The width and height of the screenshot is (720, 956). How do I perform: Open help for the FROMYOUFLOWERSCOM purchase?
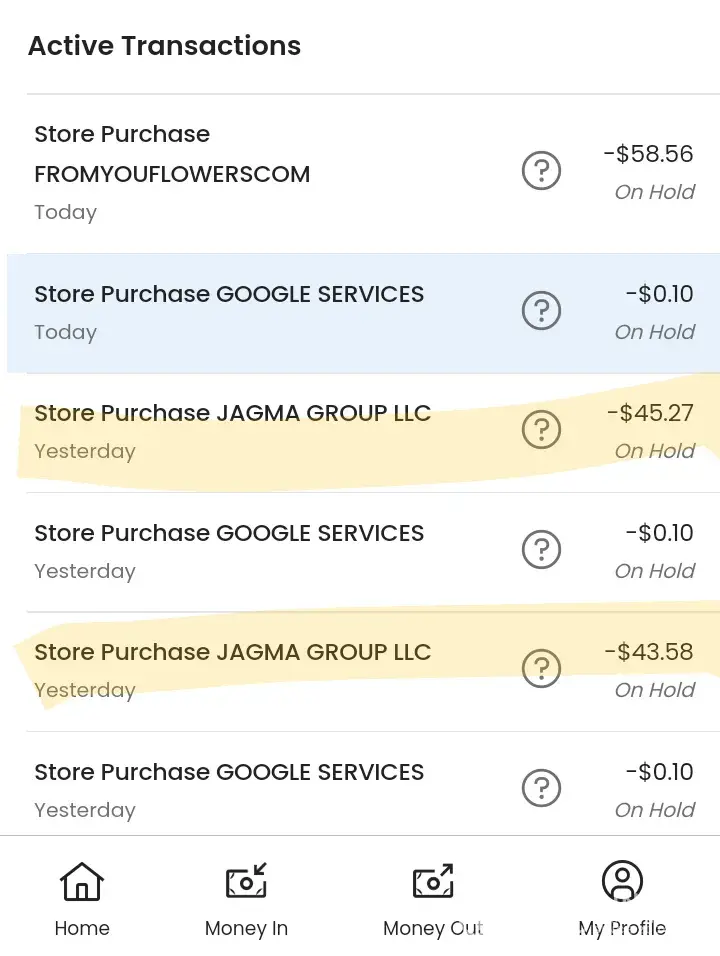[x=541, y=172]
